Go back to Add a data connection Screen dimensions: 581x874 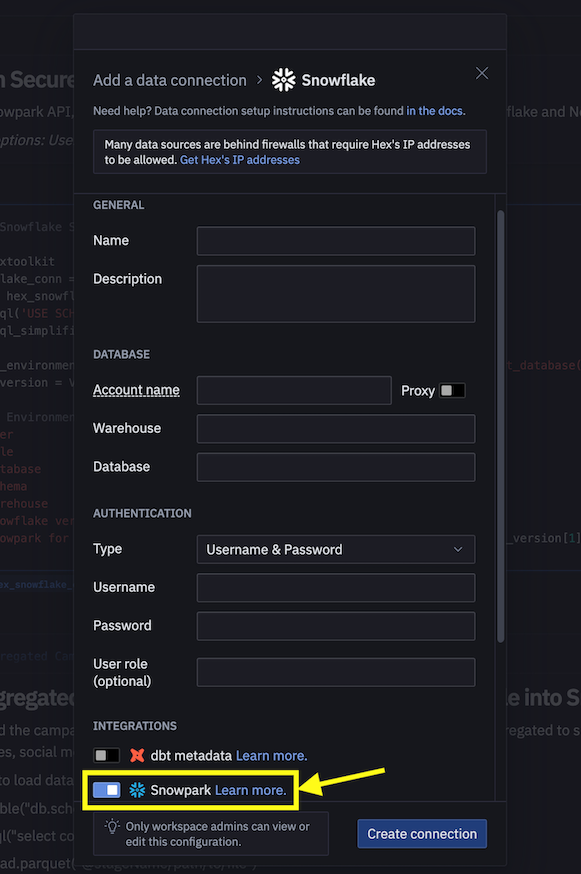170,80
